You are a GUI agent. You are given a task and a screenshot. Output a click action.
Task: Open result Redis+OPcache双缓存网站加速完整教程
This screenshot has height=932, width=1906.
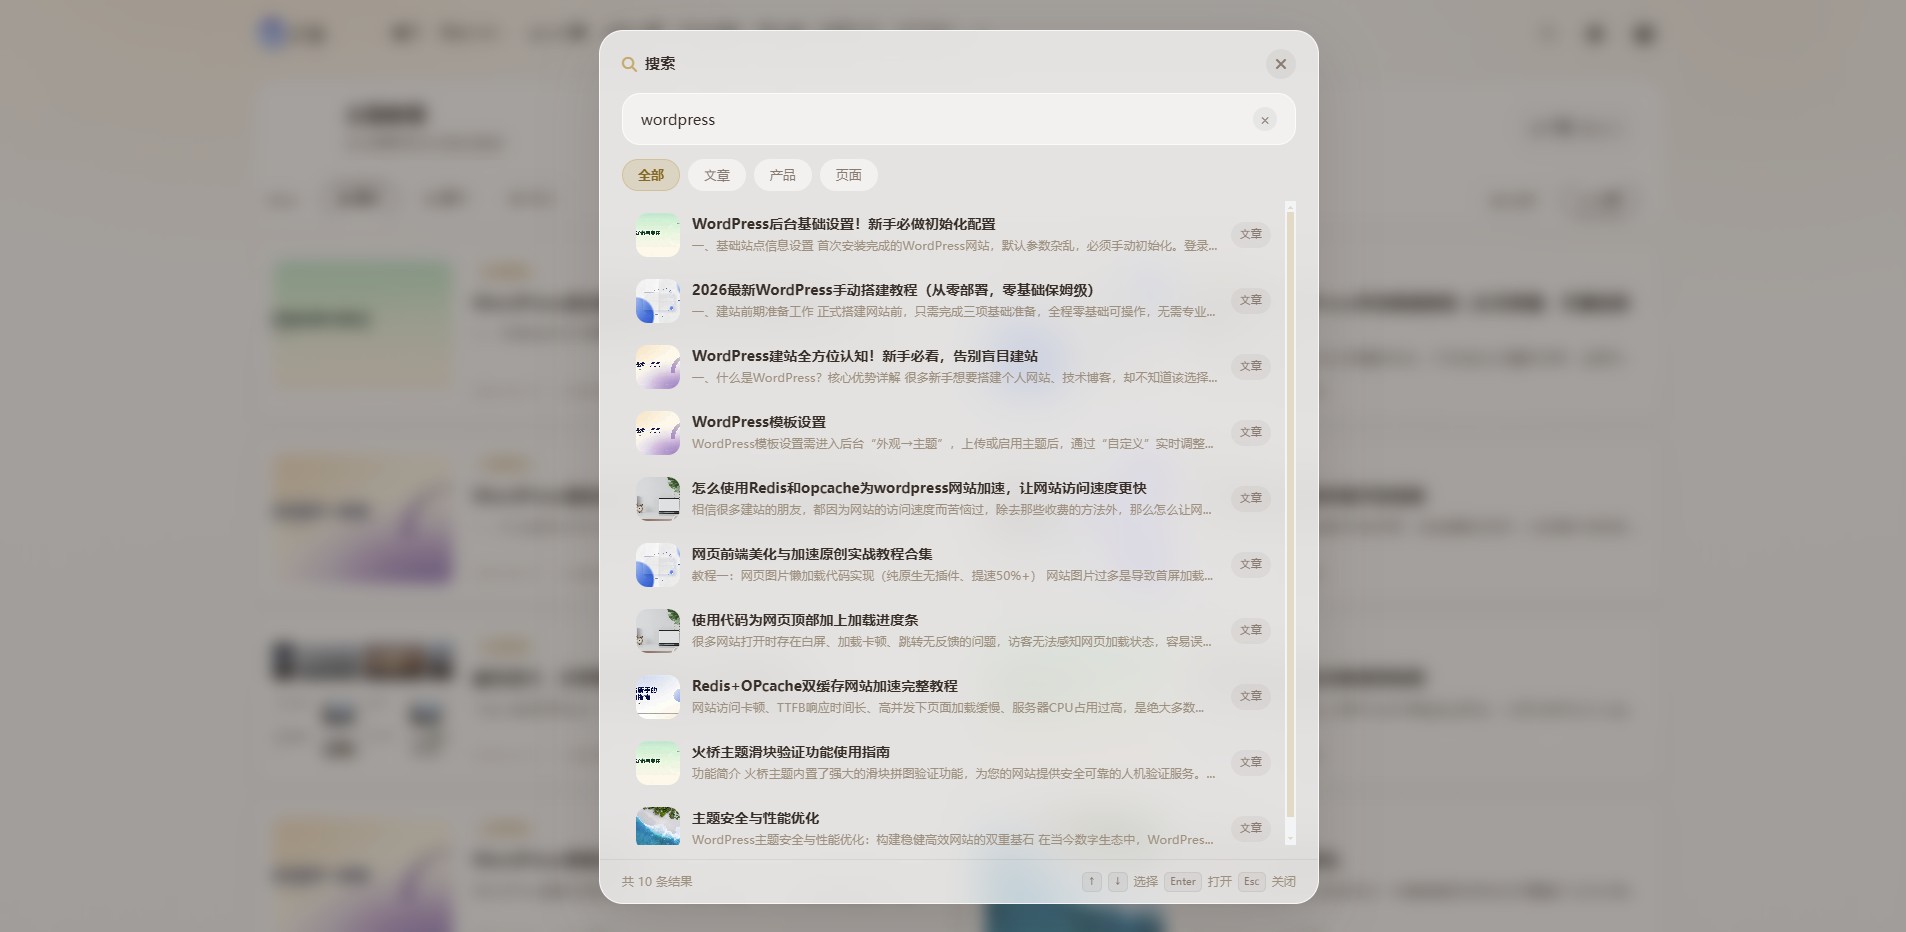953,697
